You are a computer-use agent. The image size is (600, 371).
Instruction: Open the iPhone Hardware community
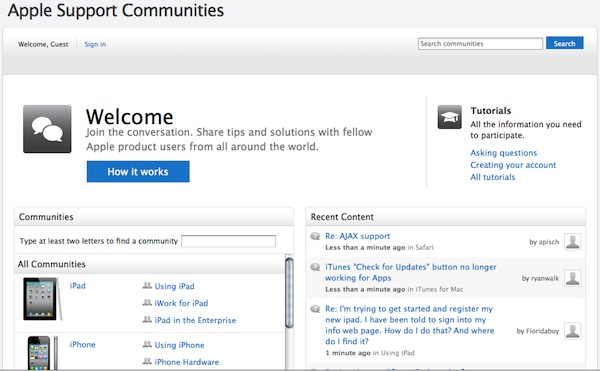pyautogui.click(x=187, y=362)
